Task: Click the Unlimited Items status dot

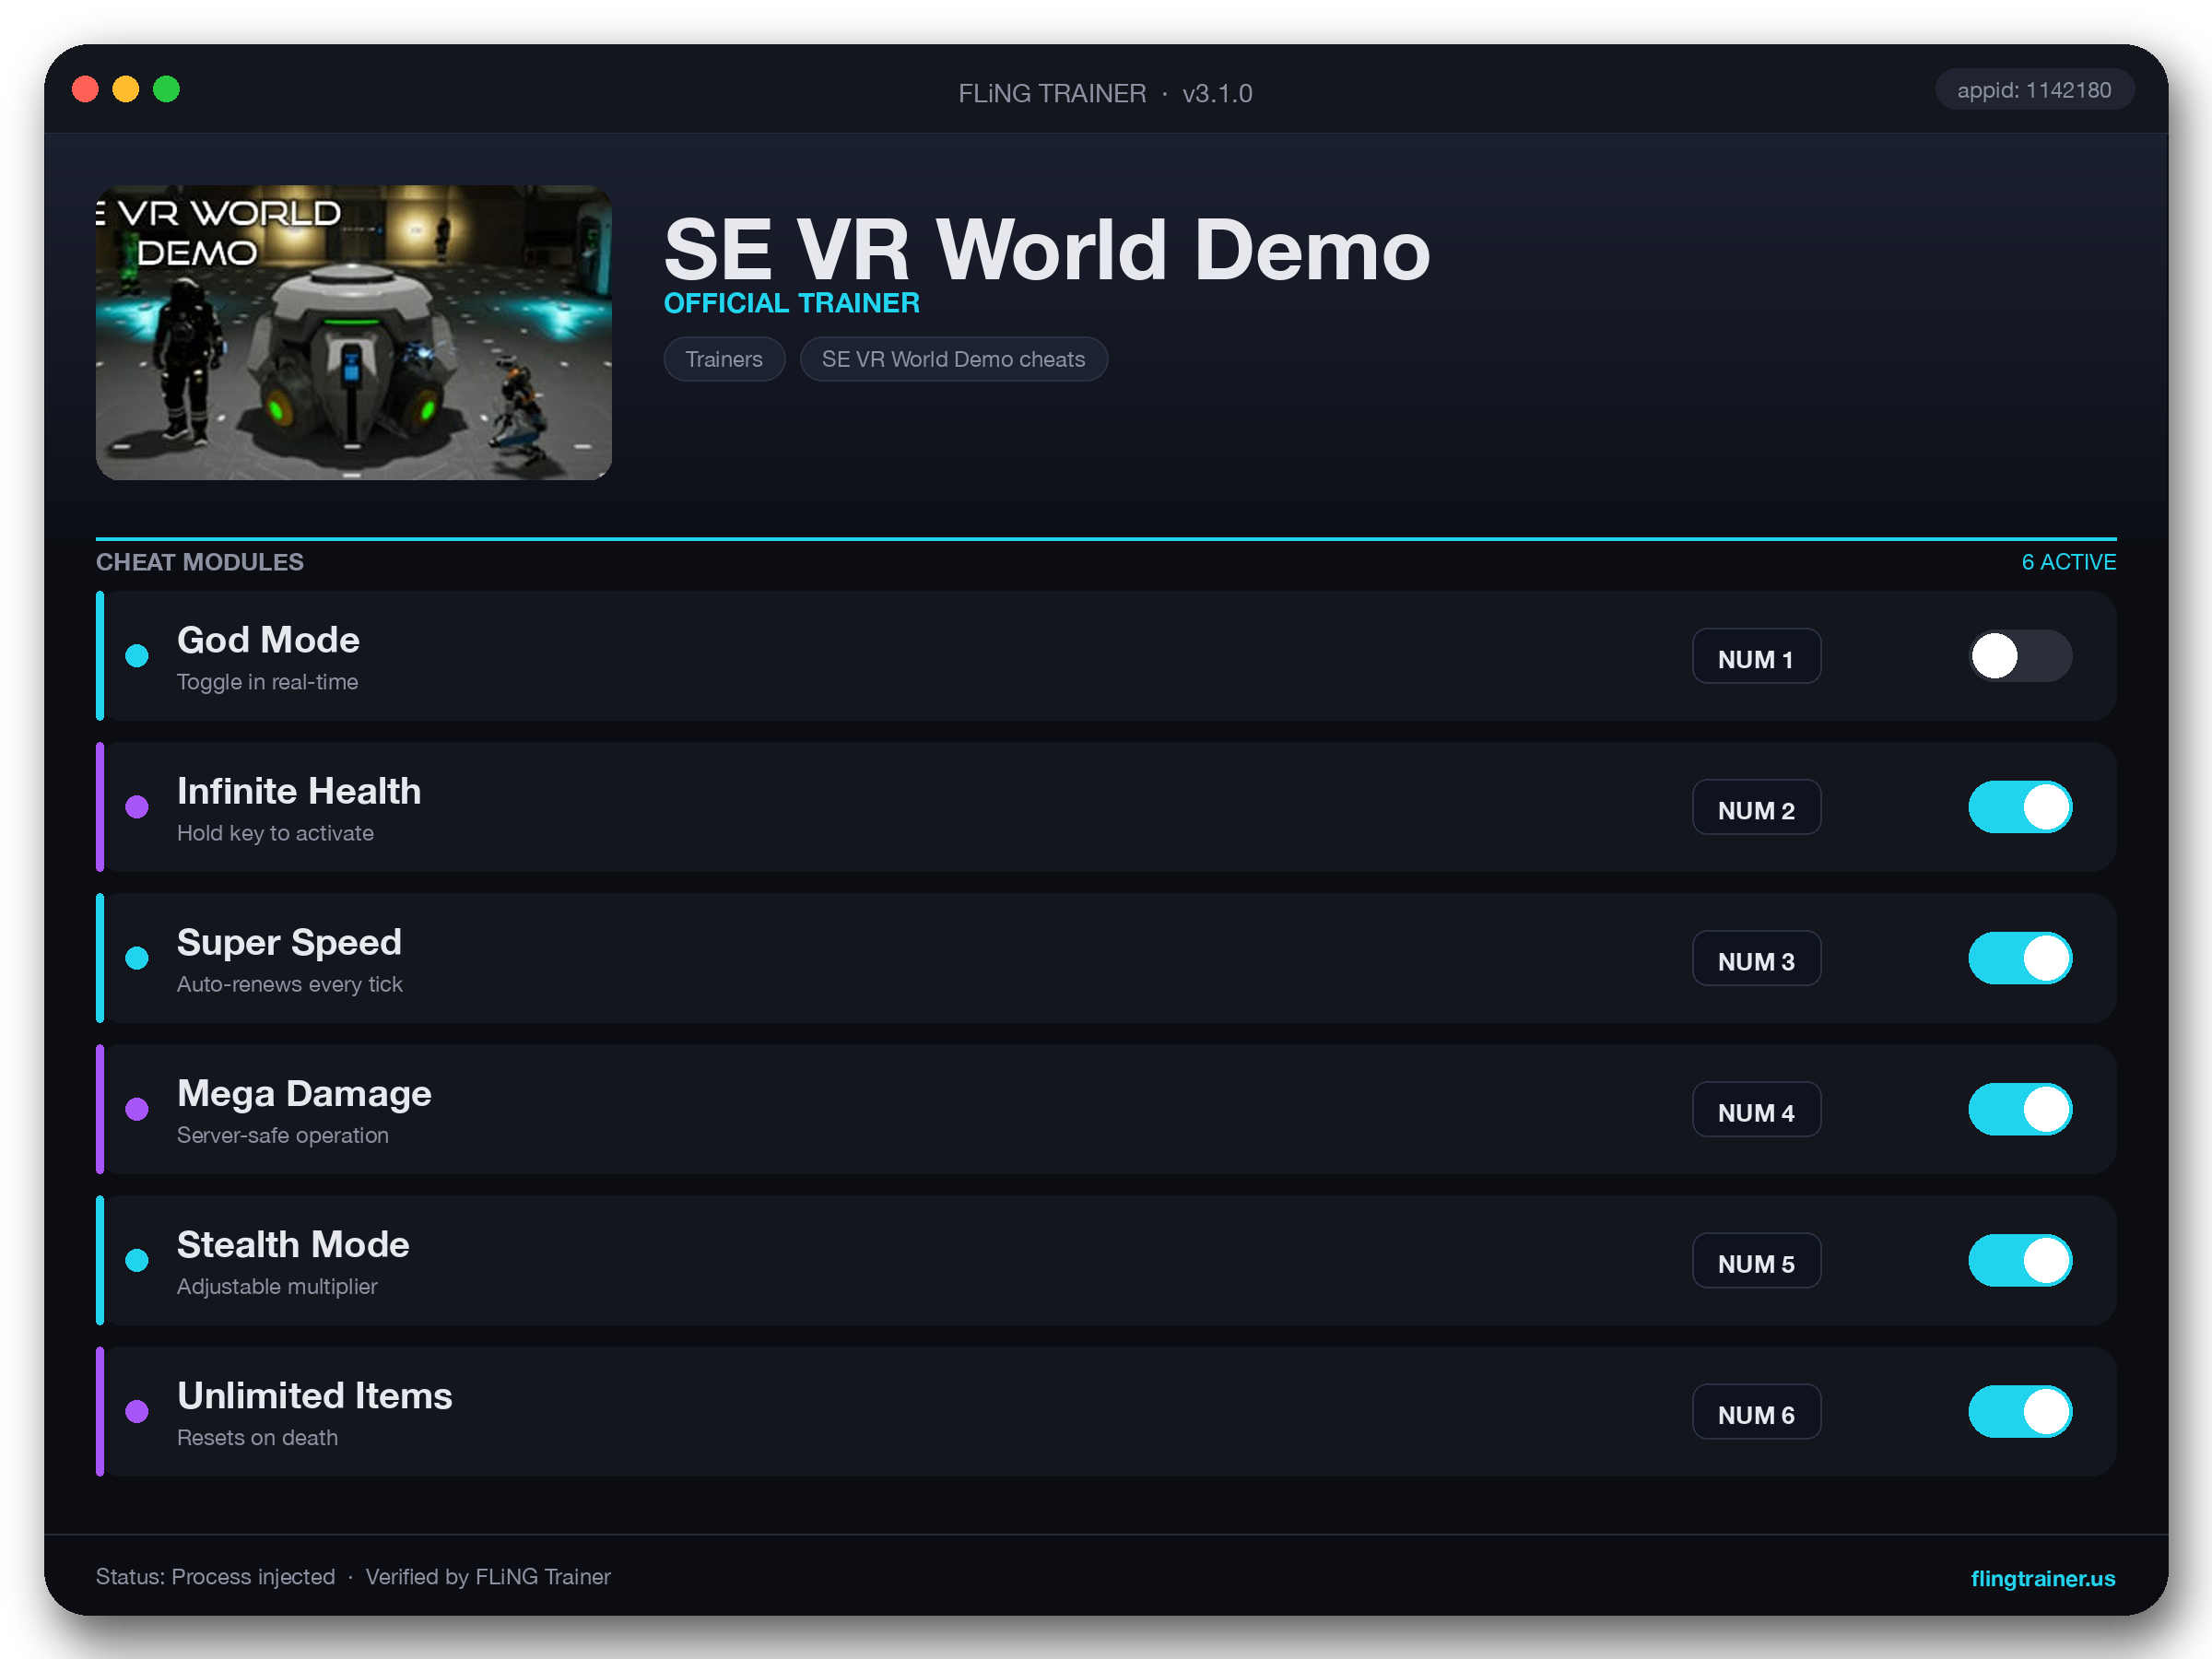Action: click(137, 1411)
